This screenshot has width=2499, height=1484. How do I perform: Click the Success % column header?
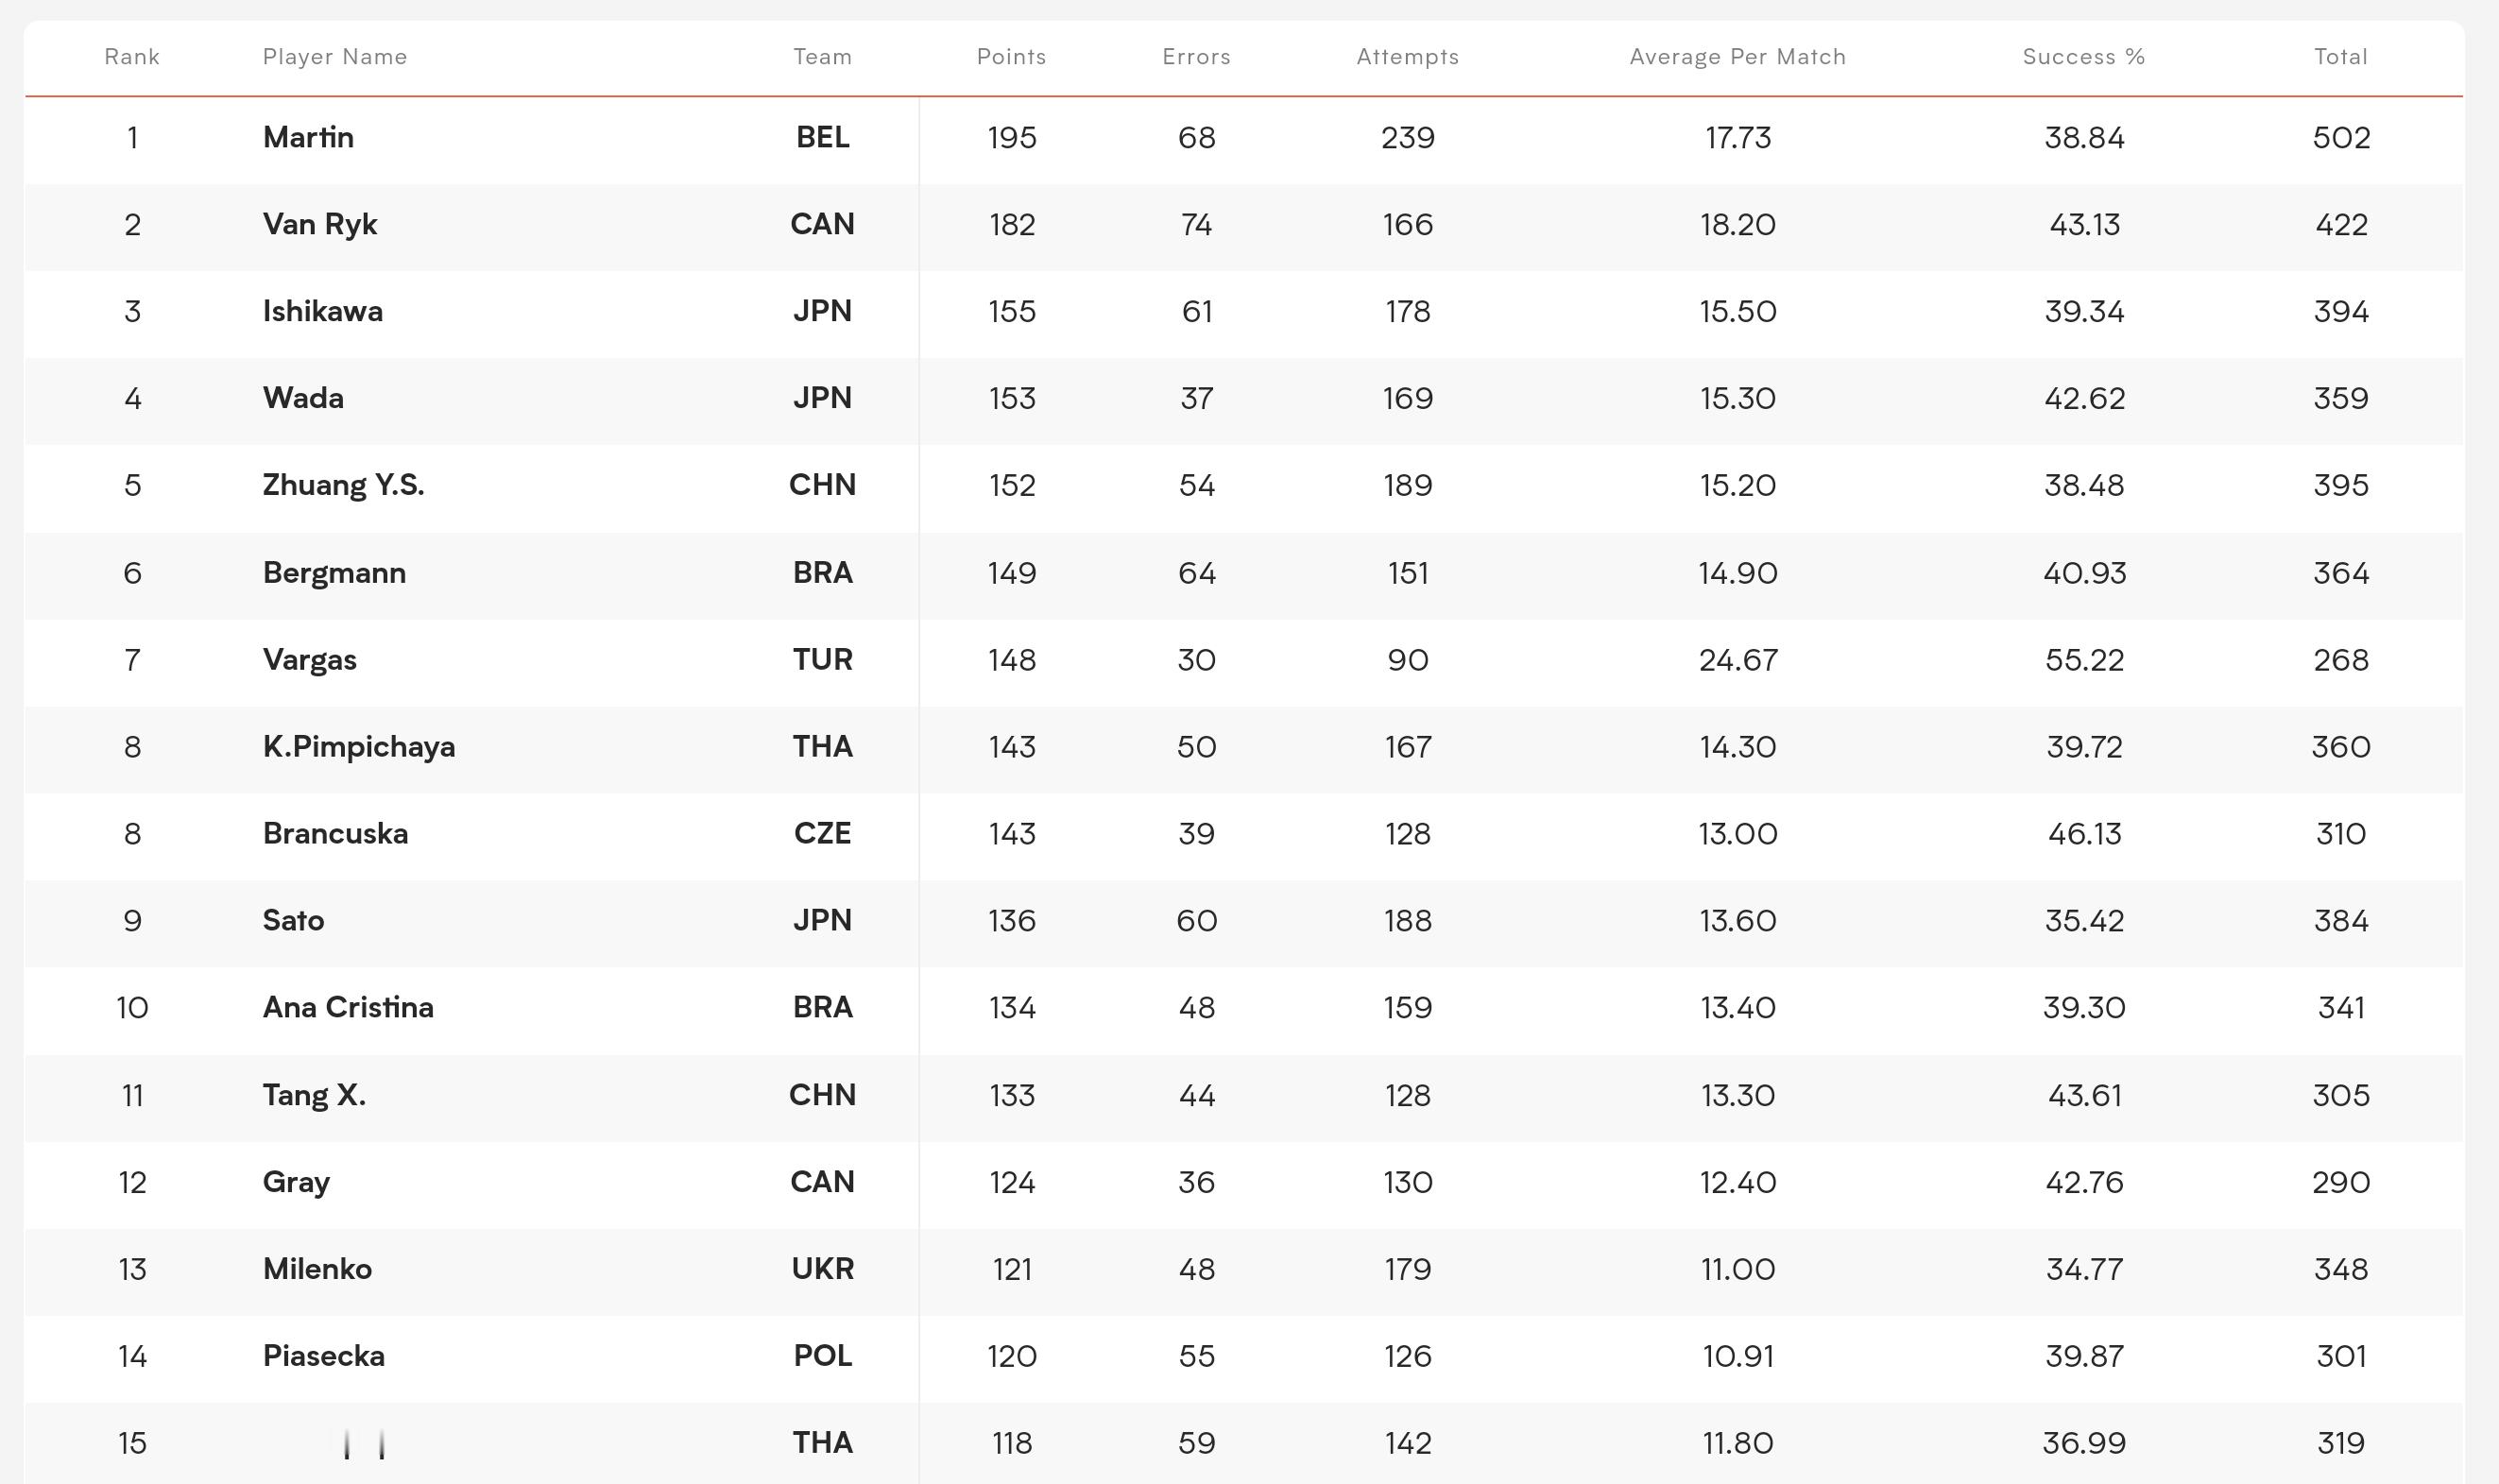coord(2083,57)
